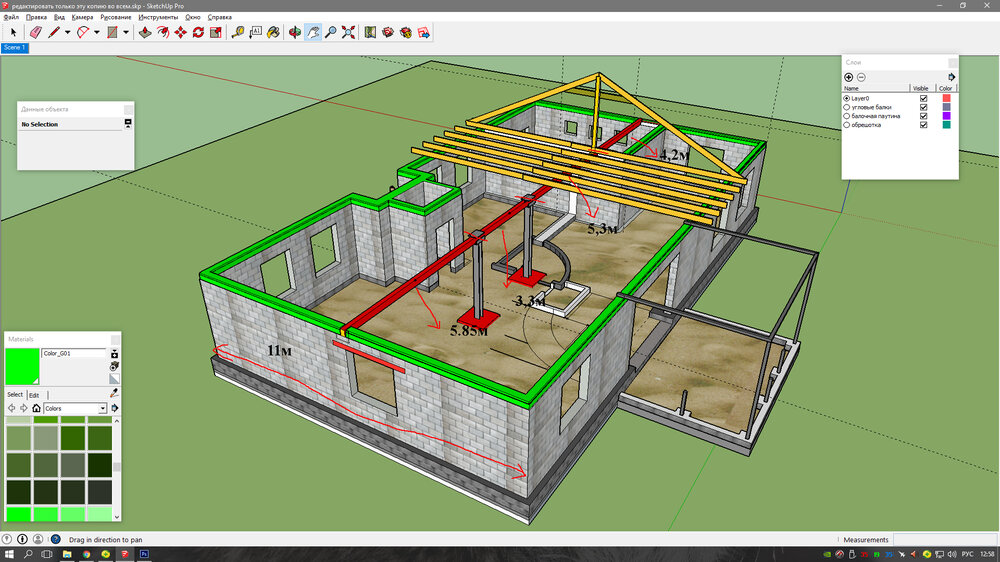Hide the обрешетка layer visibility checkbox

point(923,125)
